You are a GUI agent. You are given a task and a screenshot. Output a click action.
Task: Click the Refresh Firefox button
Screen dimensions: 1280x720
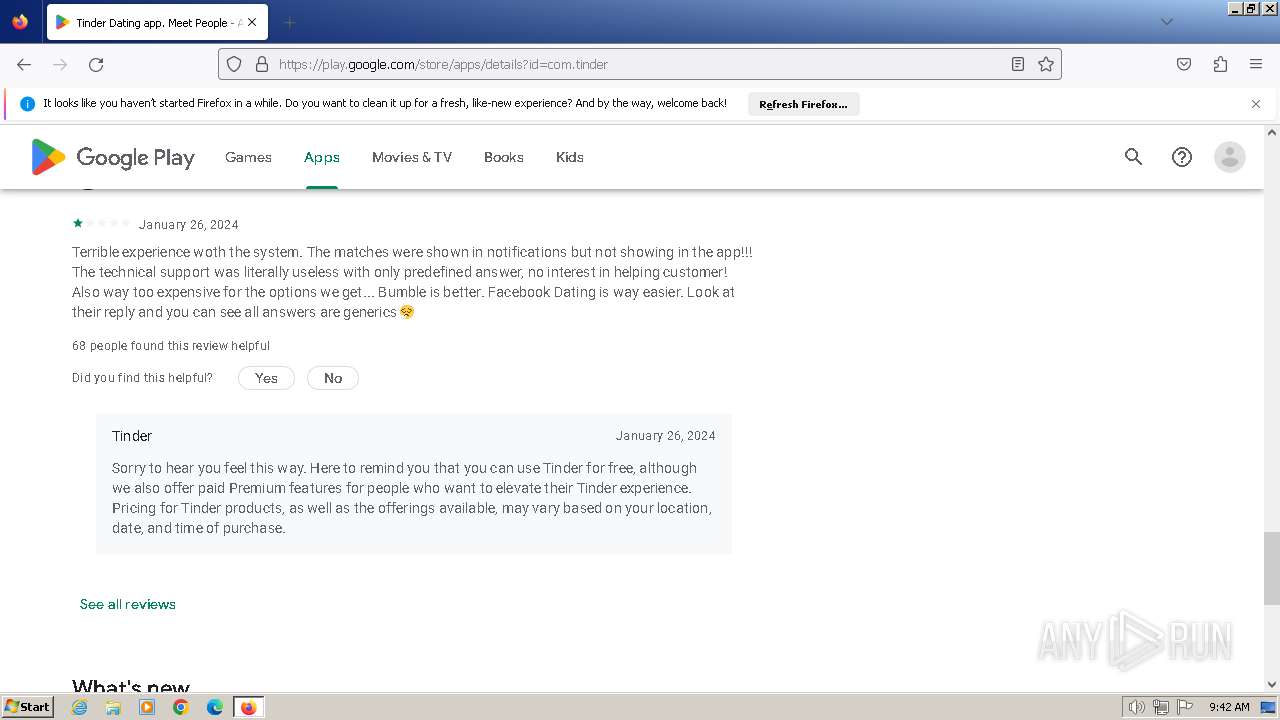[803, 104]
